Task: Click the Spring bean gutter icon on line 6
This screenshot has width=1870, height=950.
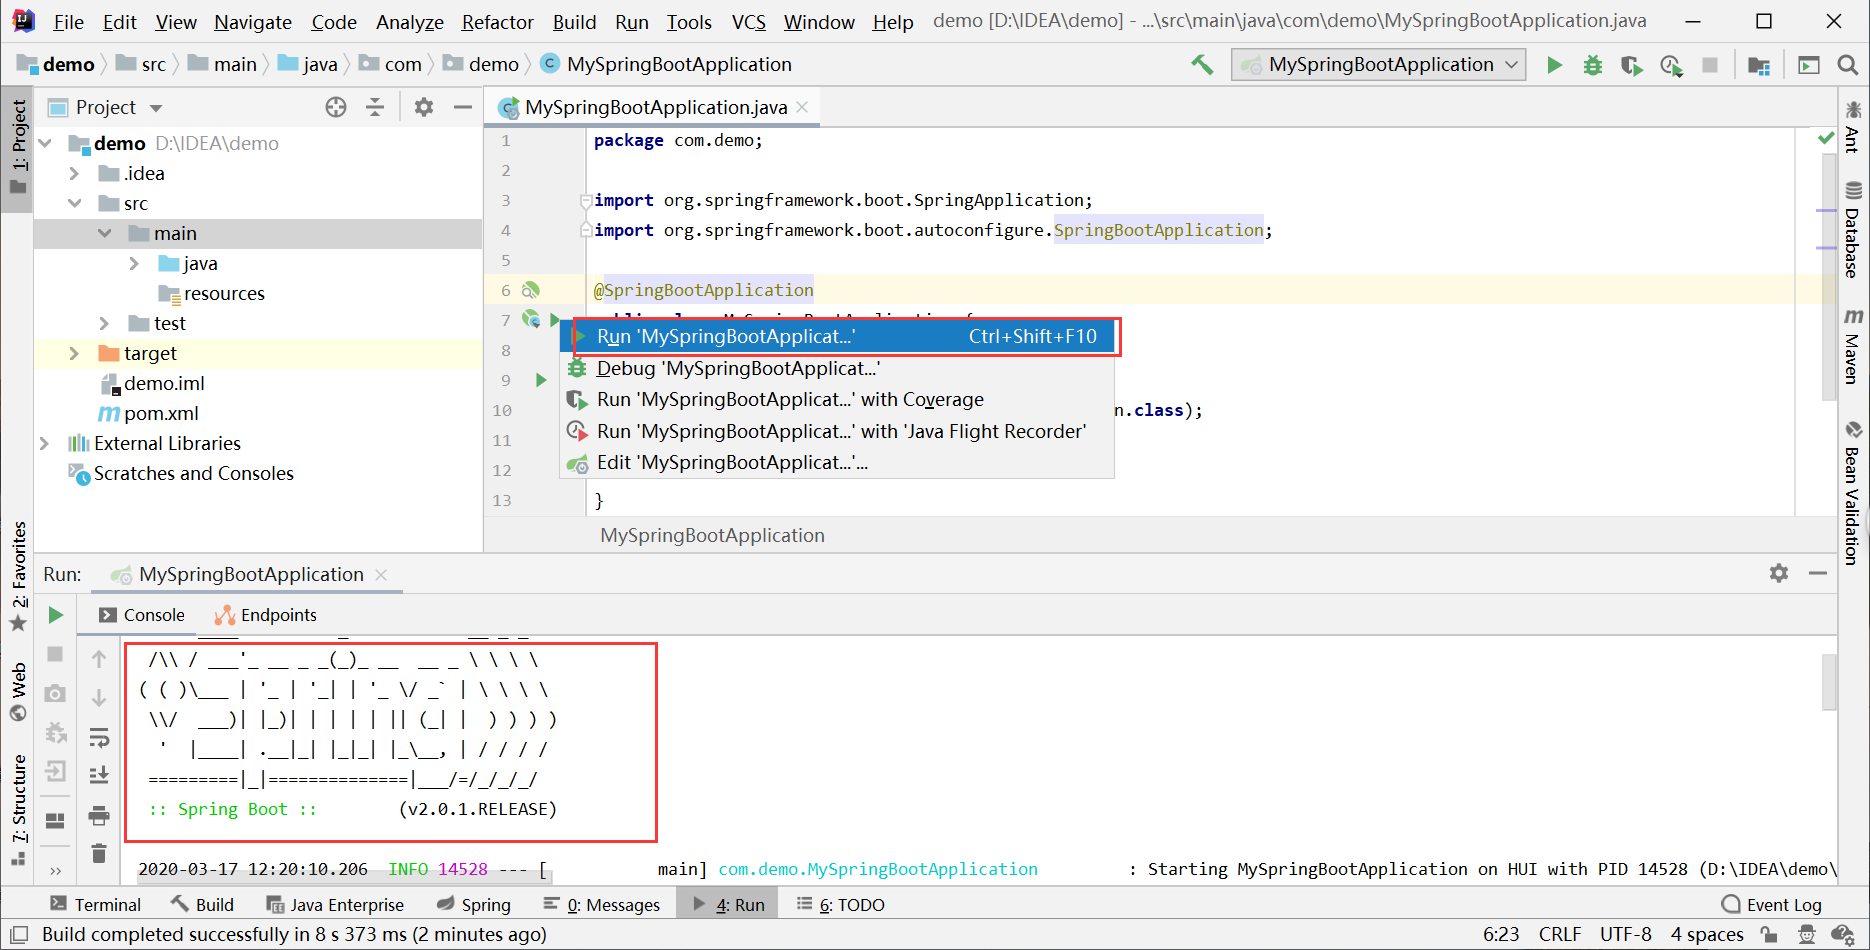Action: click(531, 290)
